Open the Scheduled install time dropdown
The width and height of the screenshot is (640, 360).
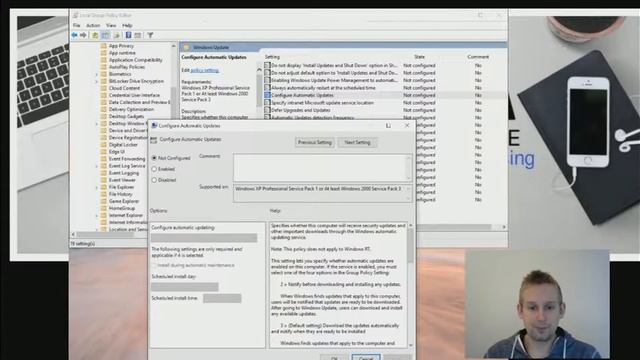click(x=222, y=298)
